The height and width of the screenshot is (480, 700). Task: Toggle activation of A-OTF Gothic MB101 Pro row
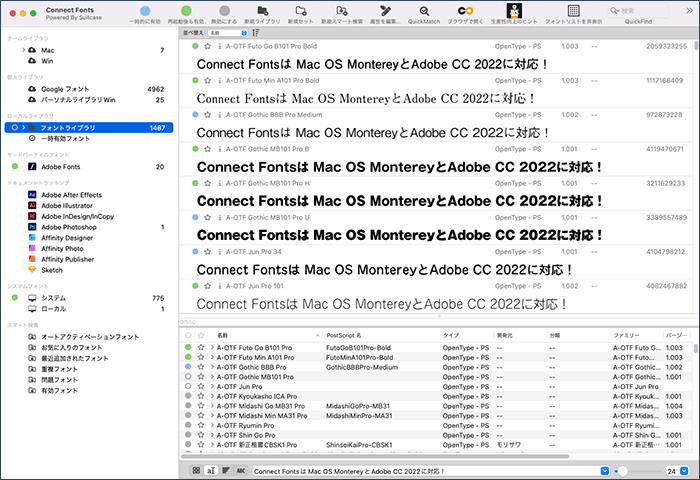coord(188,376)
